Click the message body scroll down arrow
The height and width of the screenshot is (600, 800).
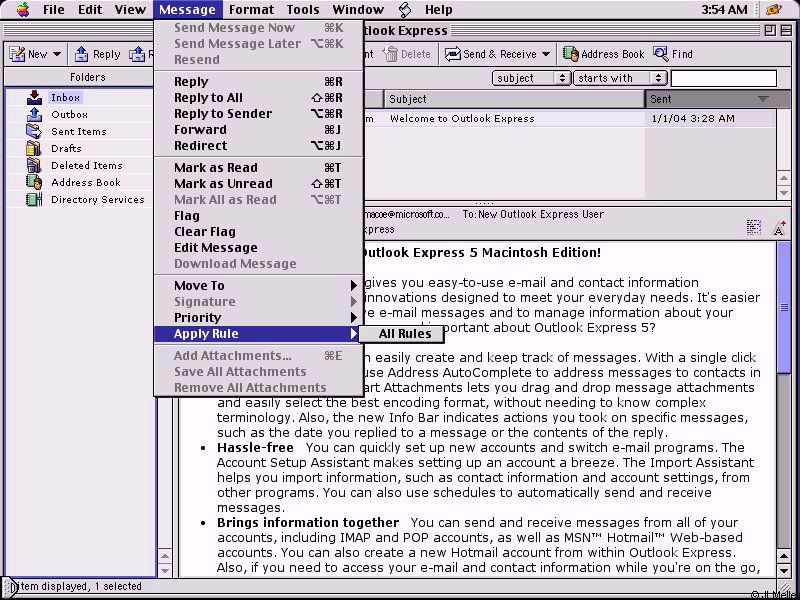tap(784, 570)
